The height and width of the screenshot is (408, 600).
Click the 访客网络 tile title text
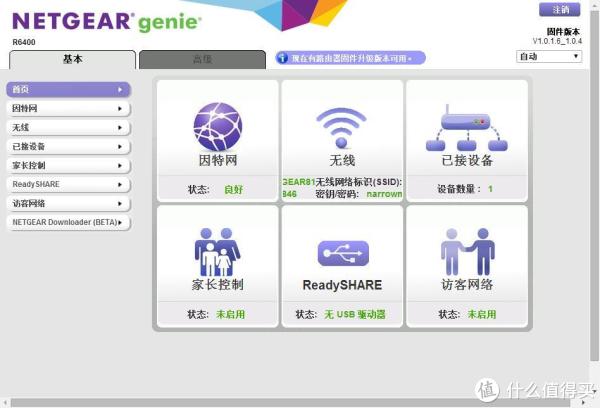tap(467, 284)
